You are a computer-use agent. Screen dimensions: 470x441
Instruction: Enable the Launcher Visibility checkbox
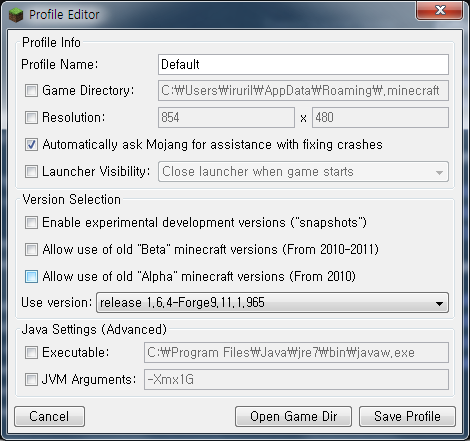coord(31,172)
